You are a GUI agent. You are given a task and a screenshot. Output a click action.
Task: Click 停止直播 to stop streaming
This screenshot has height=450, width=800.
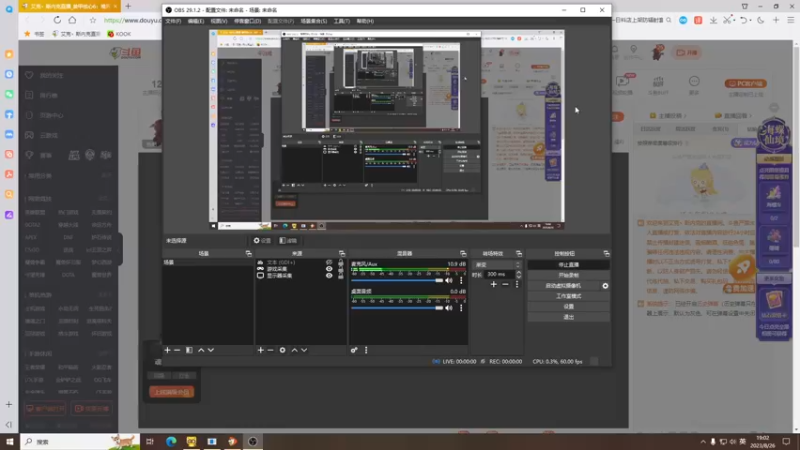568,265
